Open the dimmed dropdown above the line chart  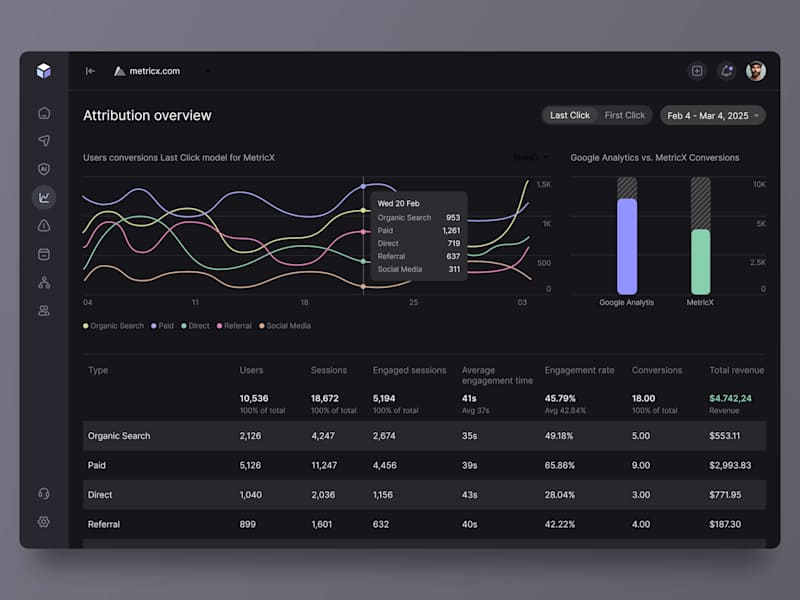pyautogui.click(x=531, y=157)
